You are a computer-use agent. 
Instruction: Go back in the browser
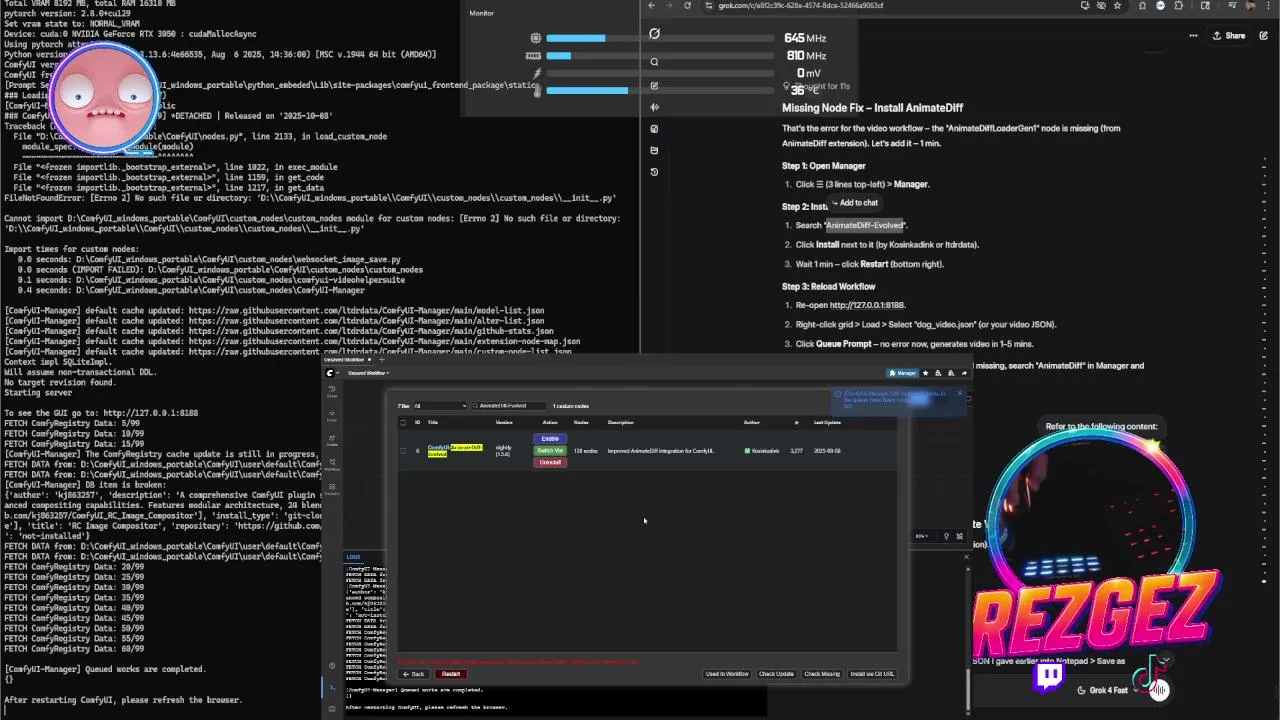coord(651,5)
